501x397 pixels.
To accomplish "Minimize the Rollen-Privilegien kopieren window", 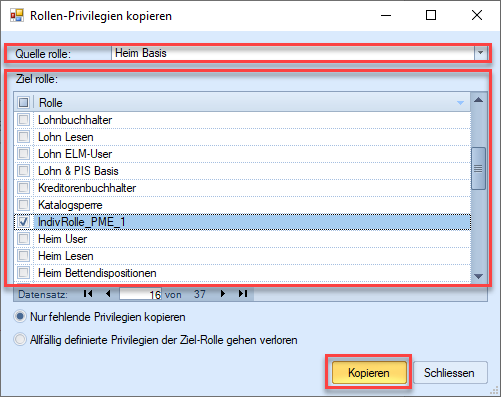I will (x=386, y=15).
